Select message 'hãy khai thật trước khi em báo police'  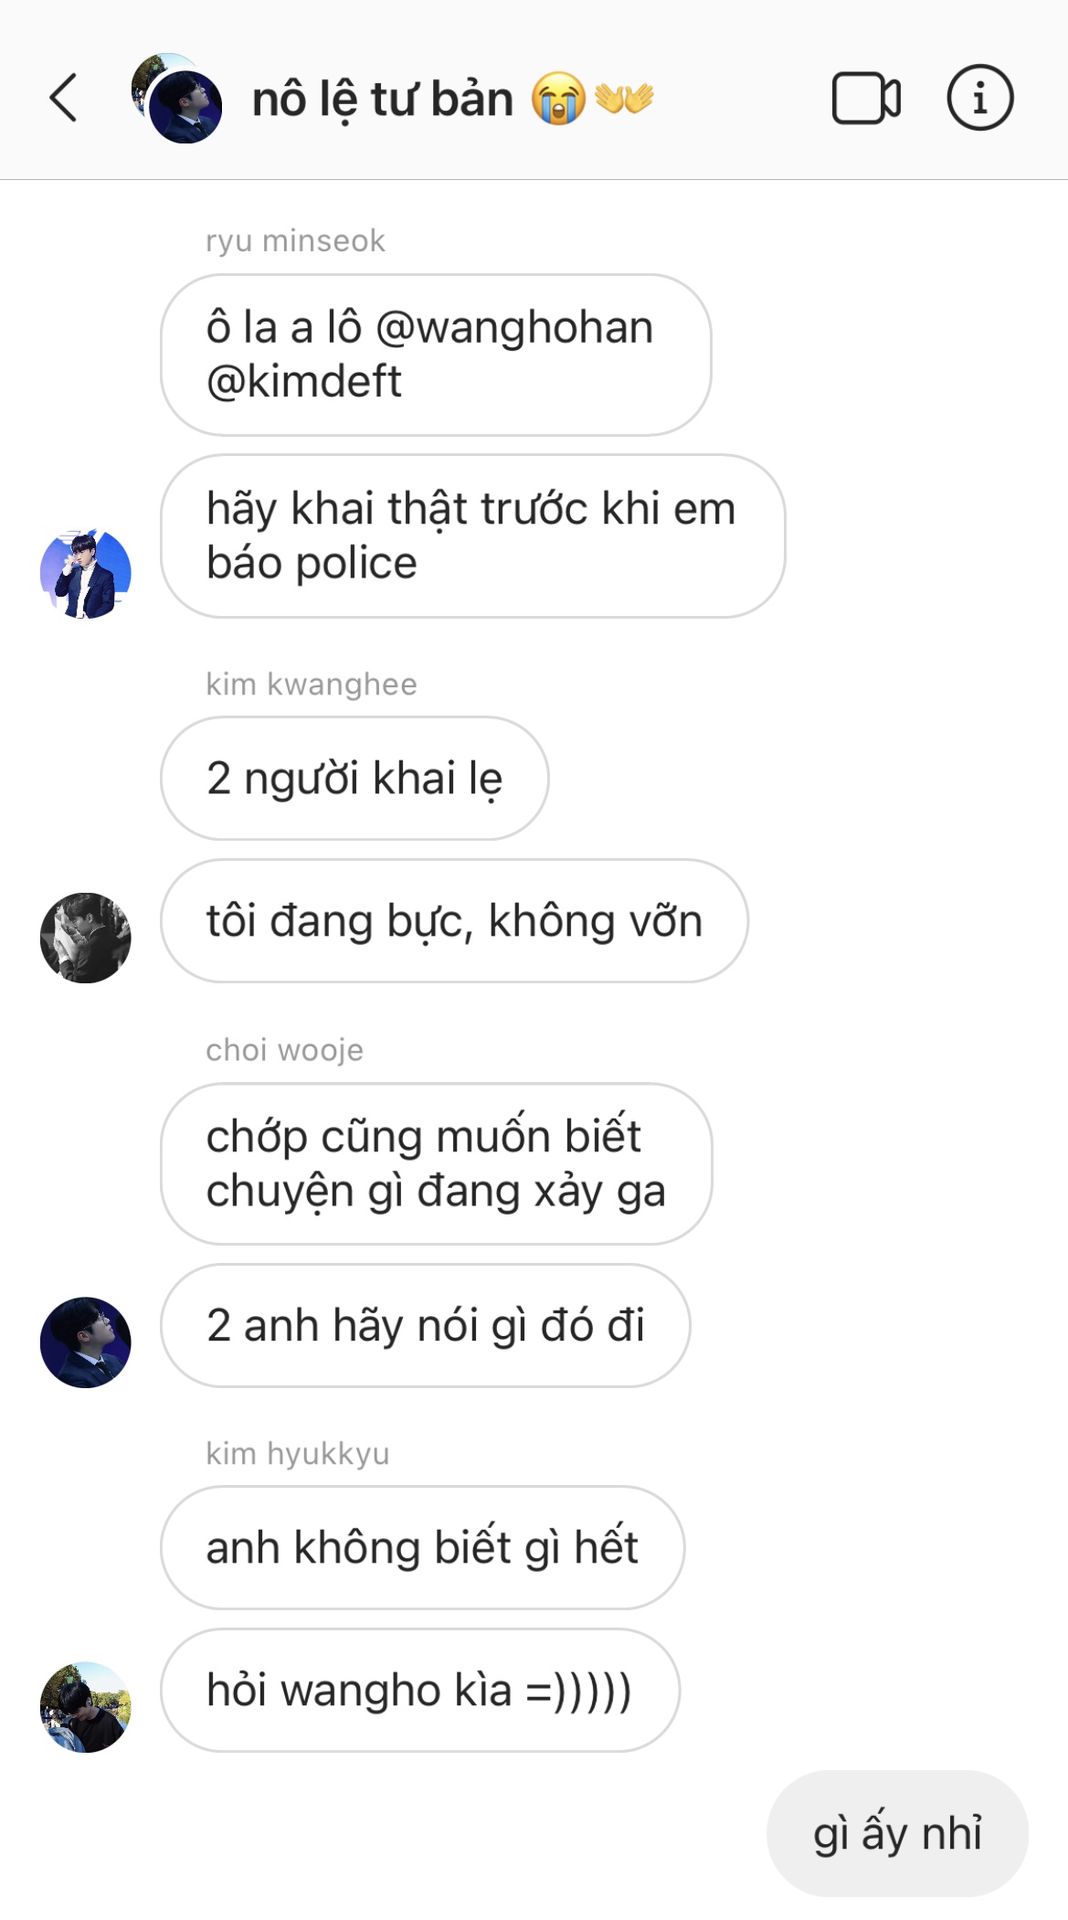(x=472, y=536)
